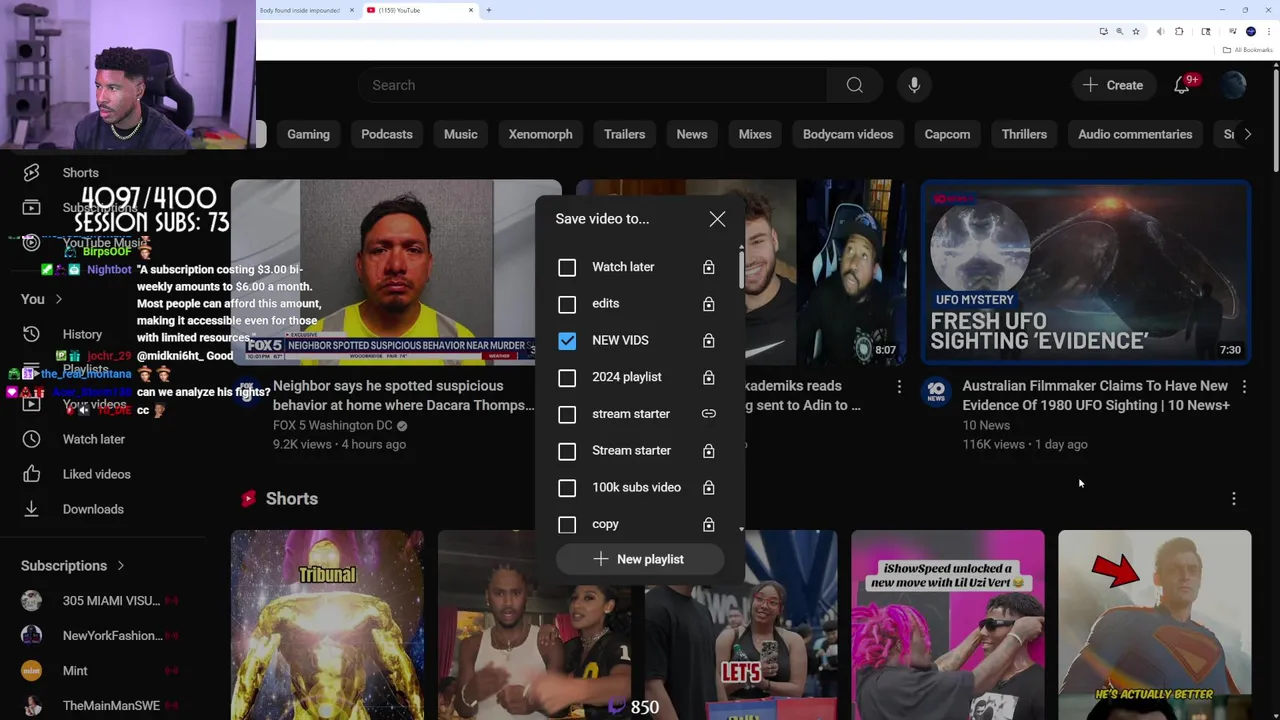Screen dimensions: 1280x720
Task: Open iShowSpeed Lil Uzi Vert short
Action: (947, 624)
